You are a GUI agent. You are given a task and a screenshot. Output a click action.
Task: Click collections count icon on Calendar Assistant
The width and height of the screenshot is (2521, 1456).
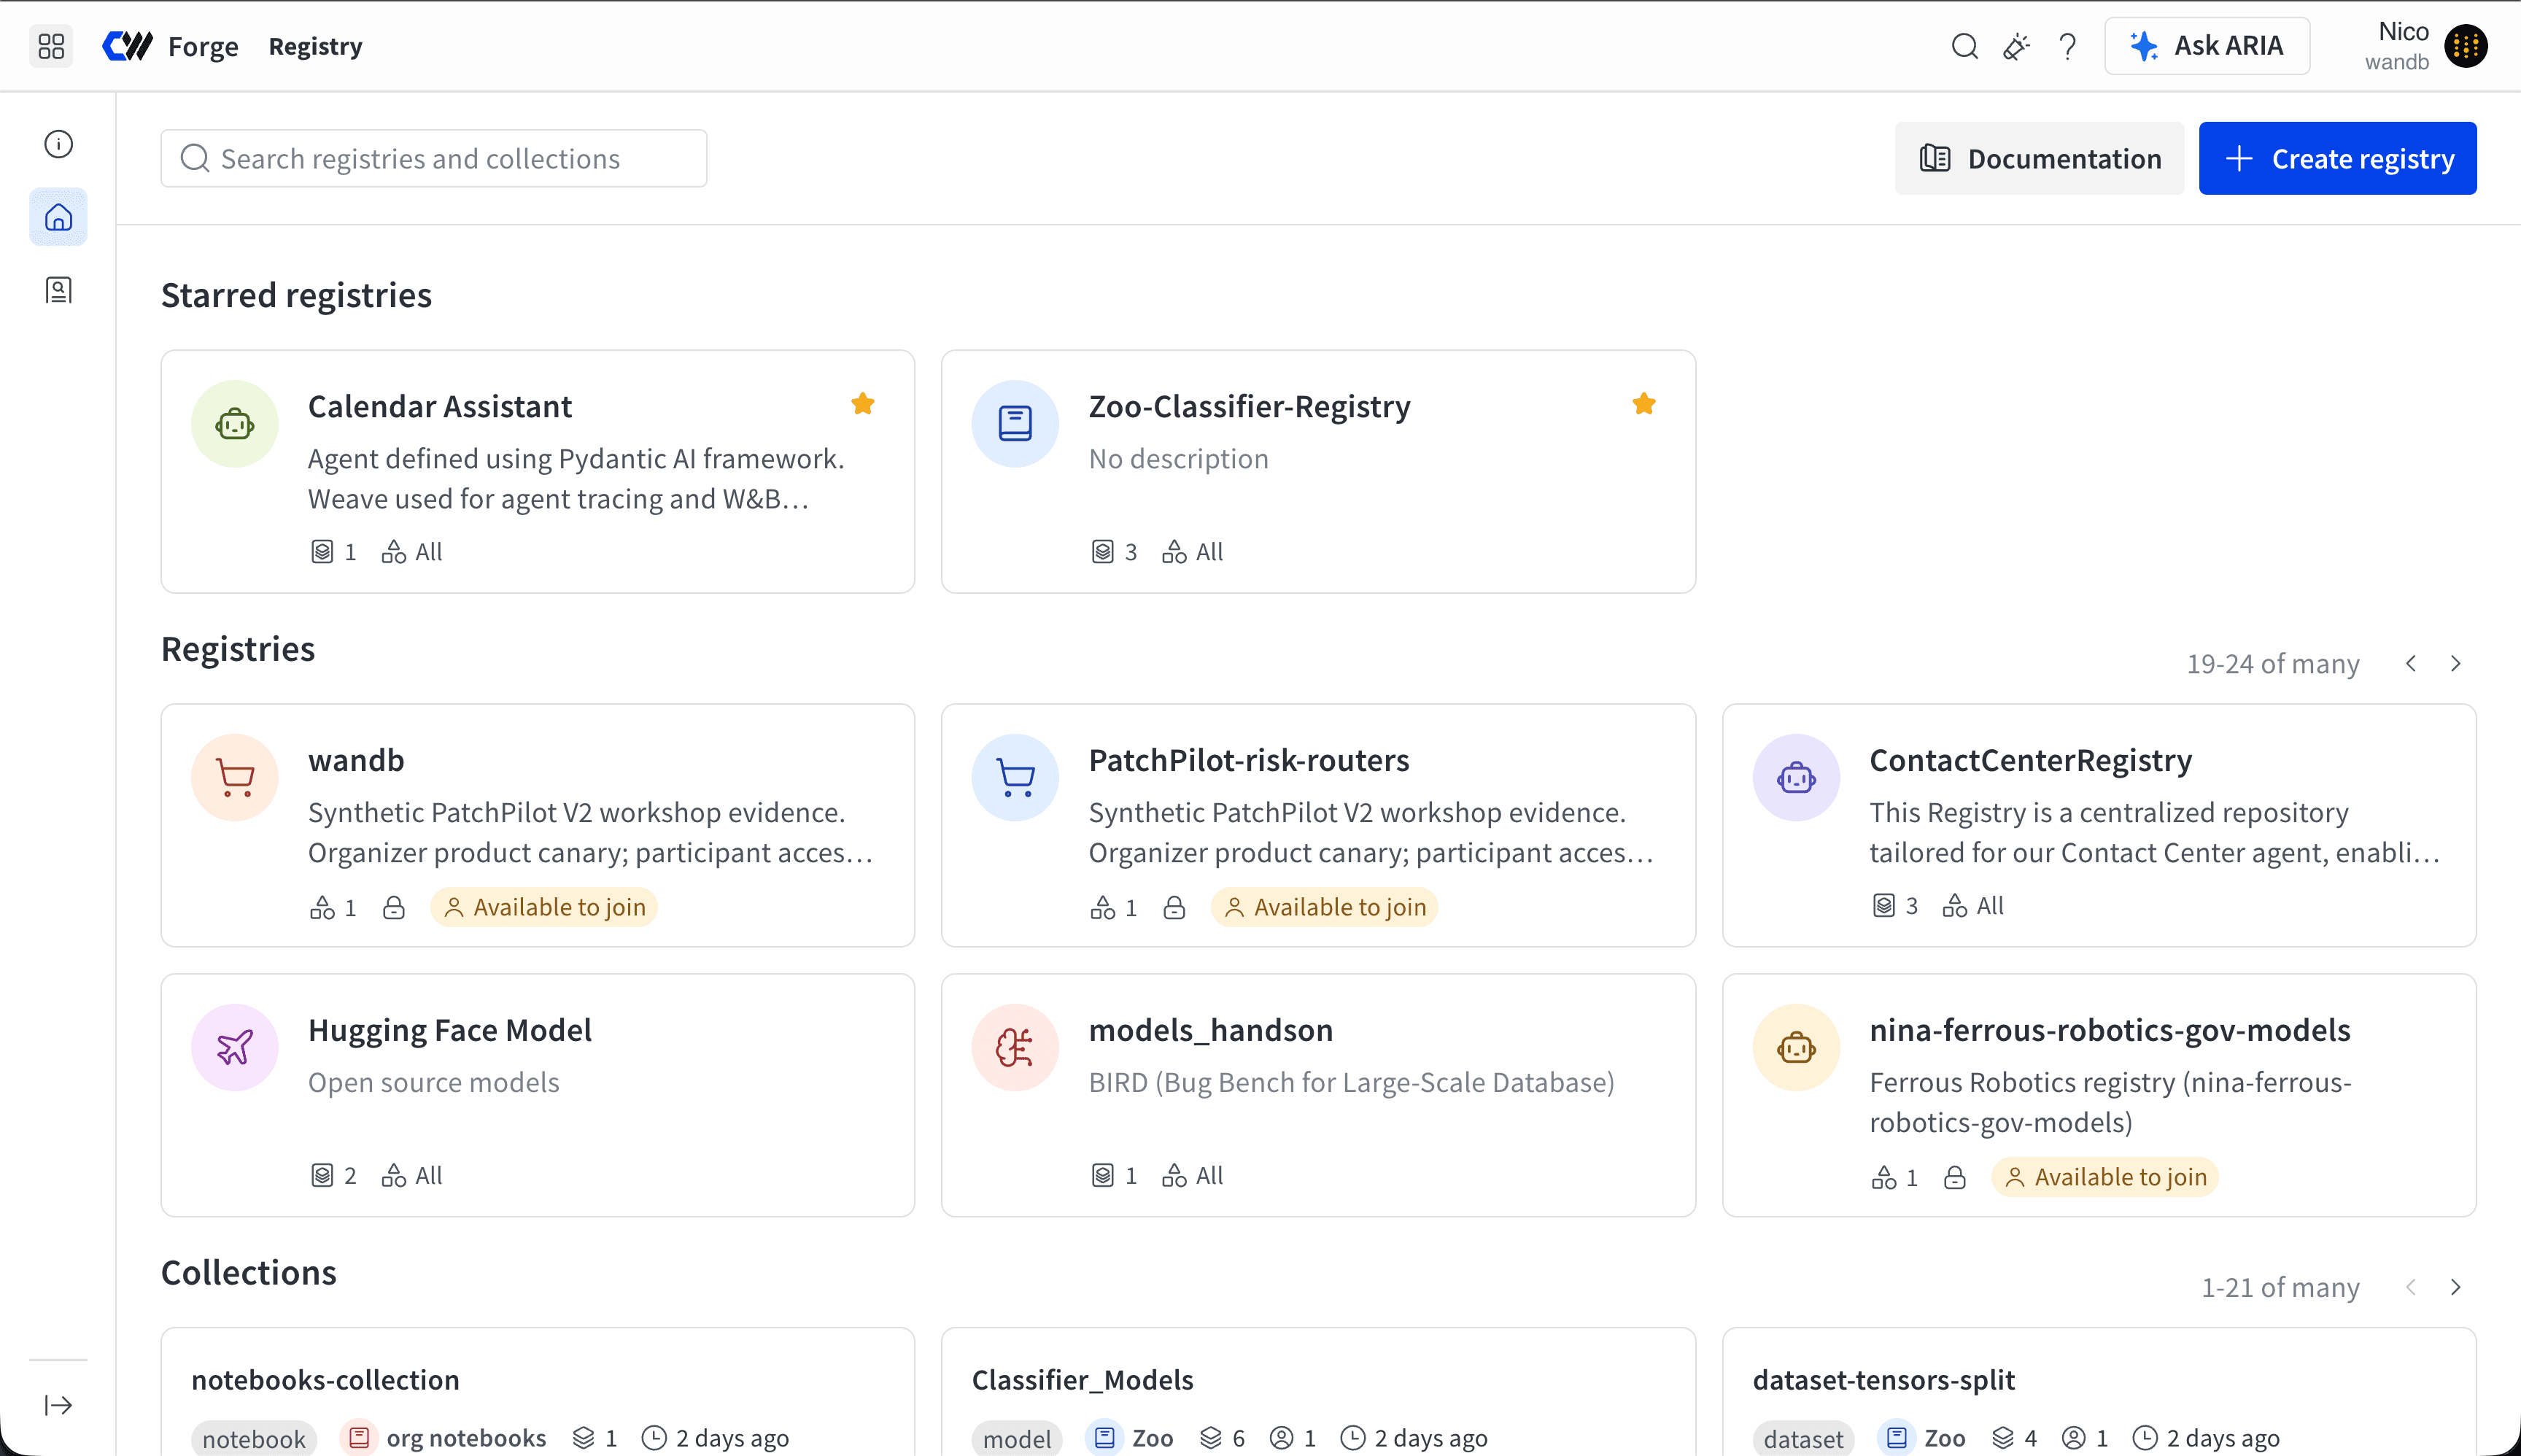coord(321,552)
